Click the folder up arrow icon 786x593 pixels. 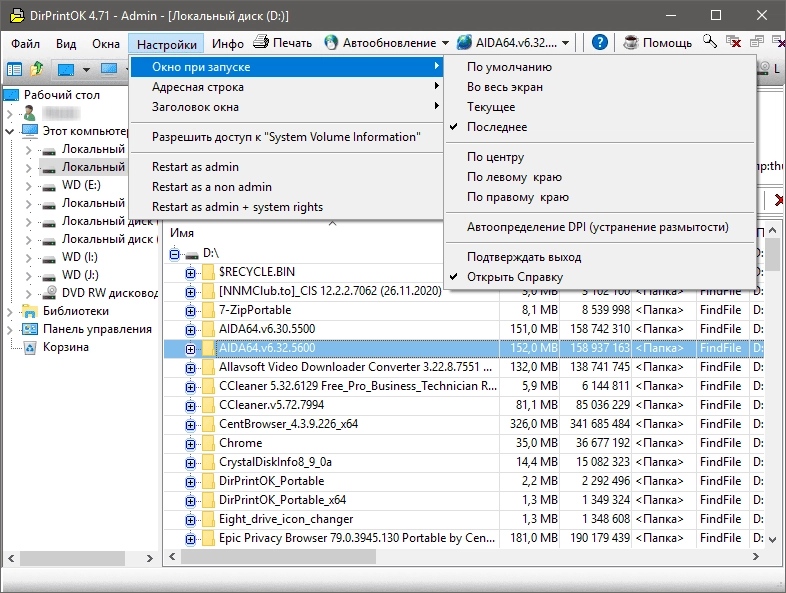[37, 69]
